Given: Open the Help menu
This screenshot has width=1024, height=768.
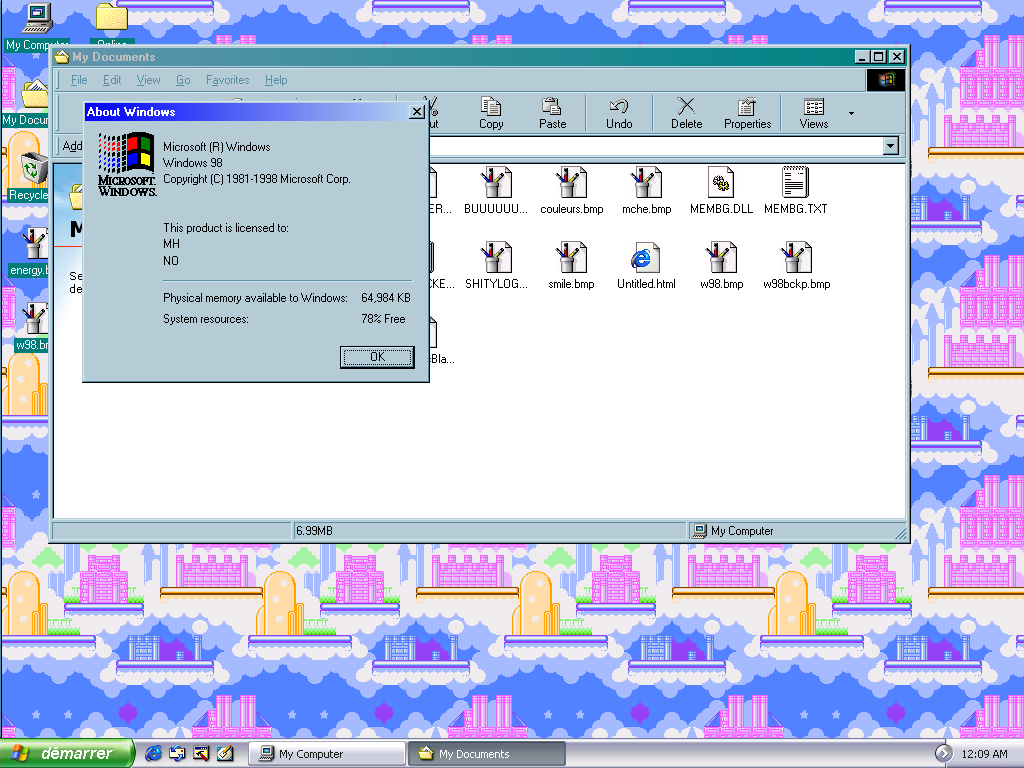Looking at the screenshot, I should (x=275, y=80).
